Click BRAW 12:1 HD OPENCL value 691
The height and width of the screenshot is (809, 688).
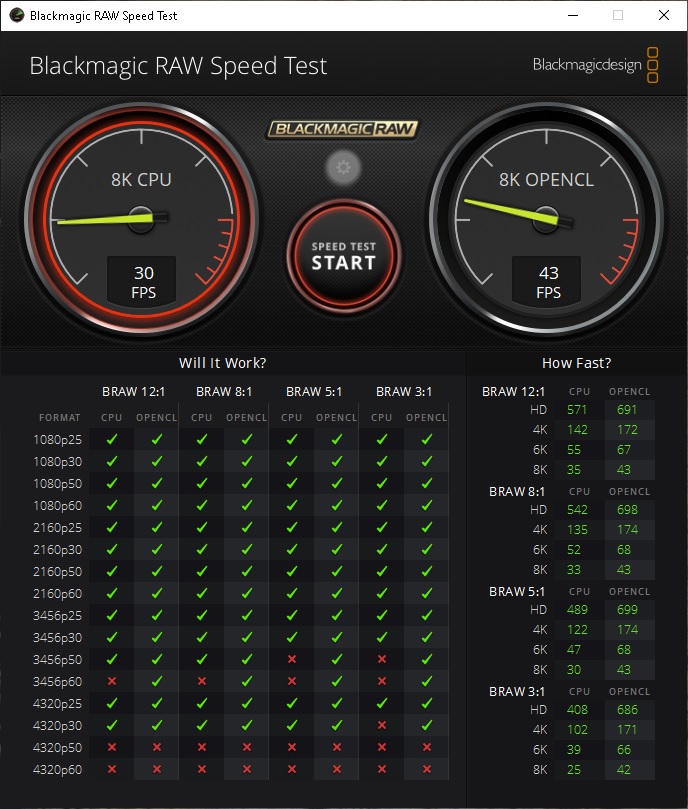click(627, 410)
